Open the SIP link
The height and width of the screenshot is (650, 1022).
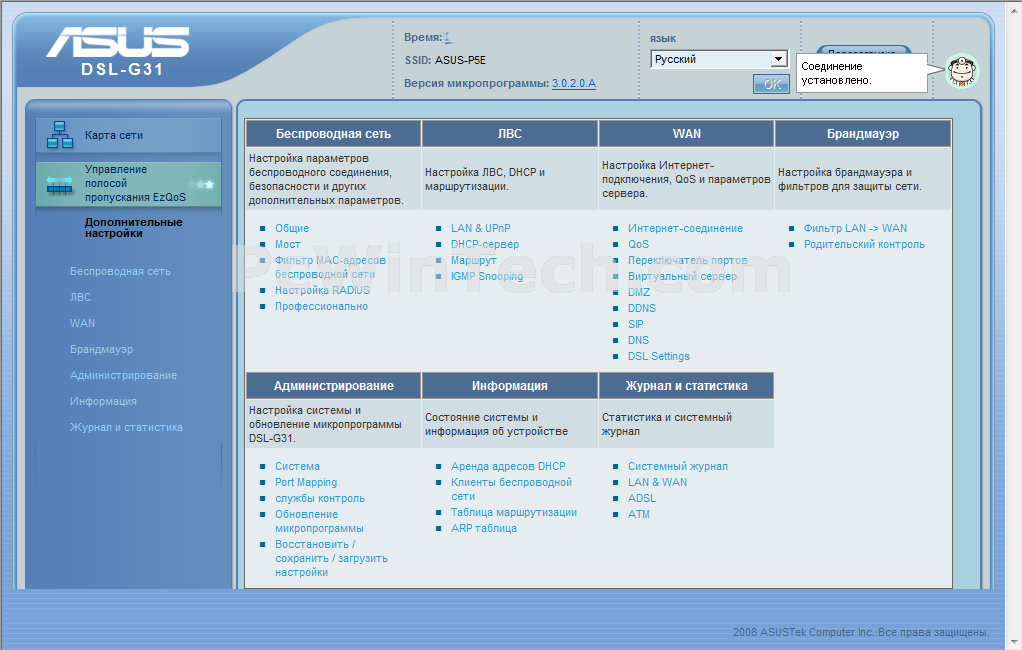click(635, 324)
